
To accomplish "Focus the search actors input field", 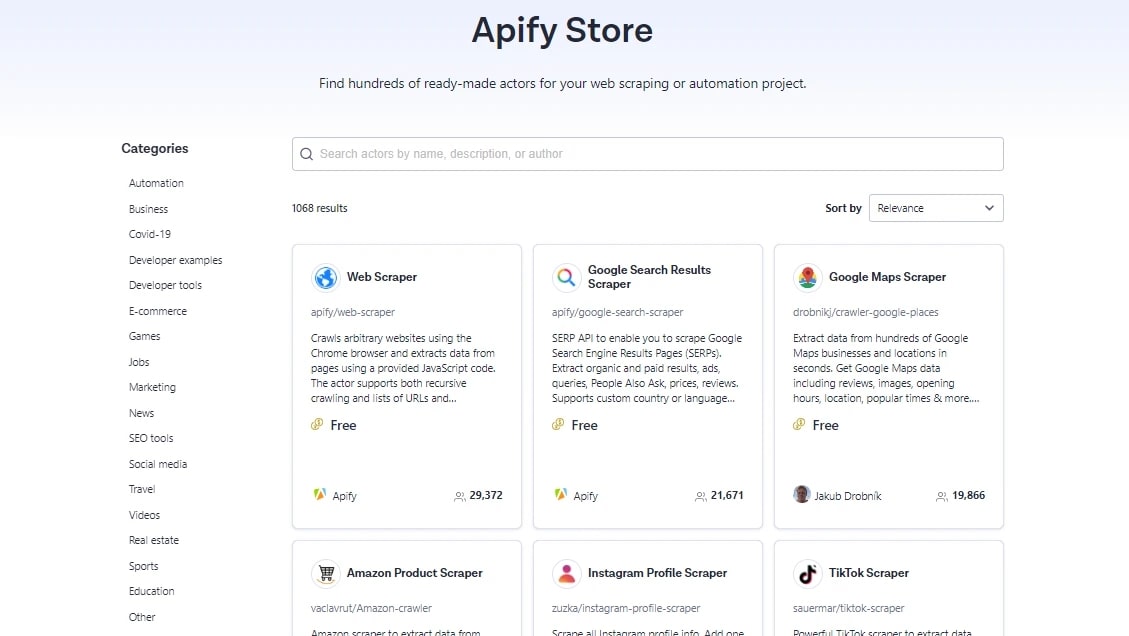I will pos(647,154).
